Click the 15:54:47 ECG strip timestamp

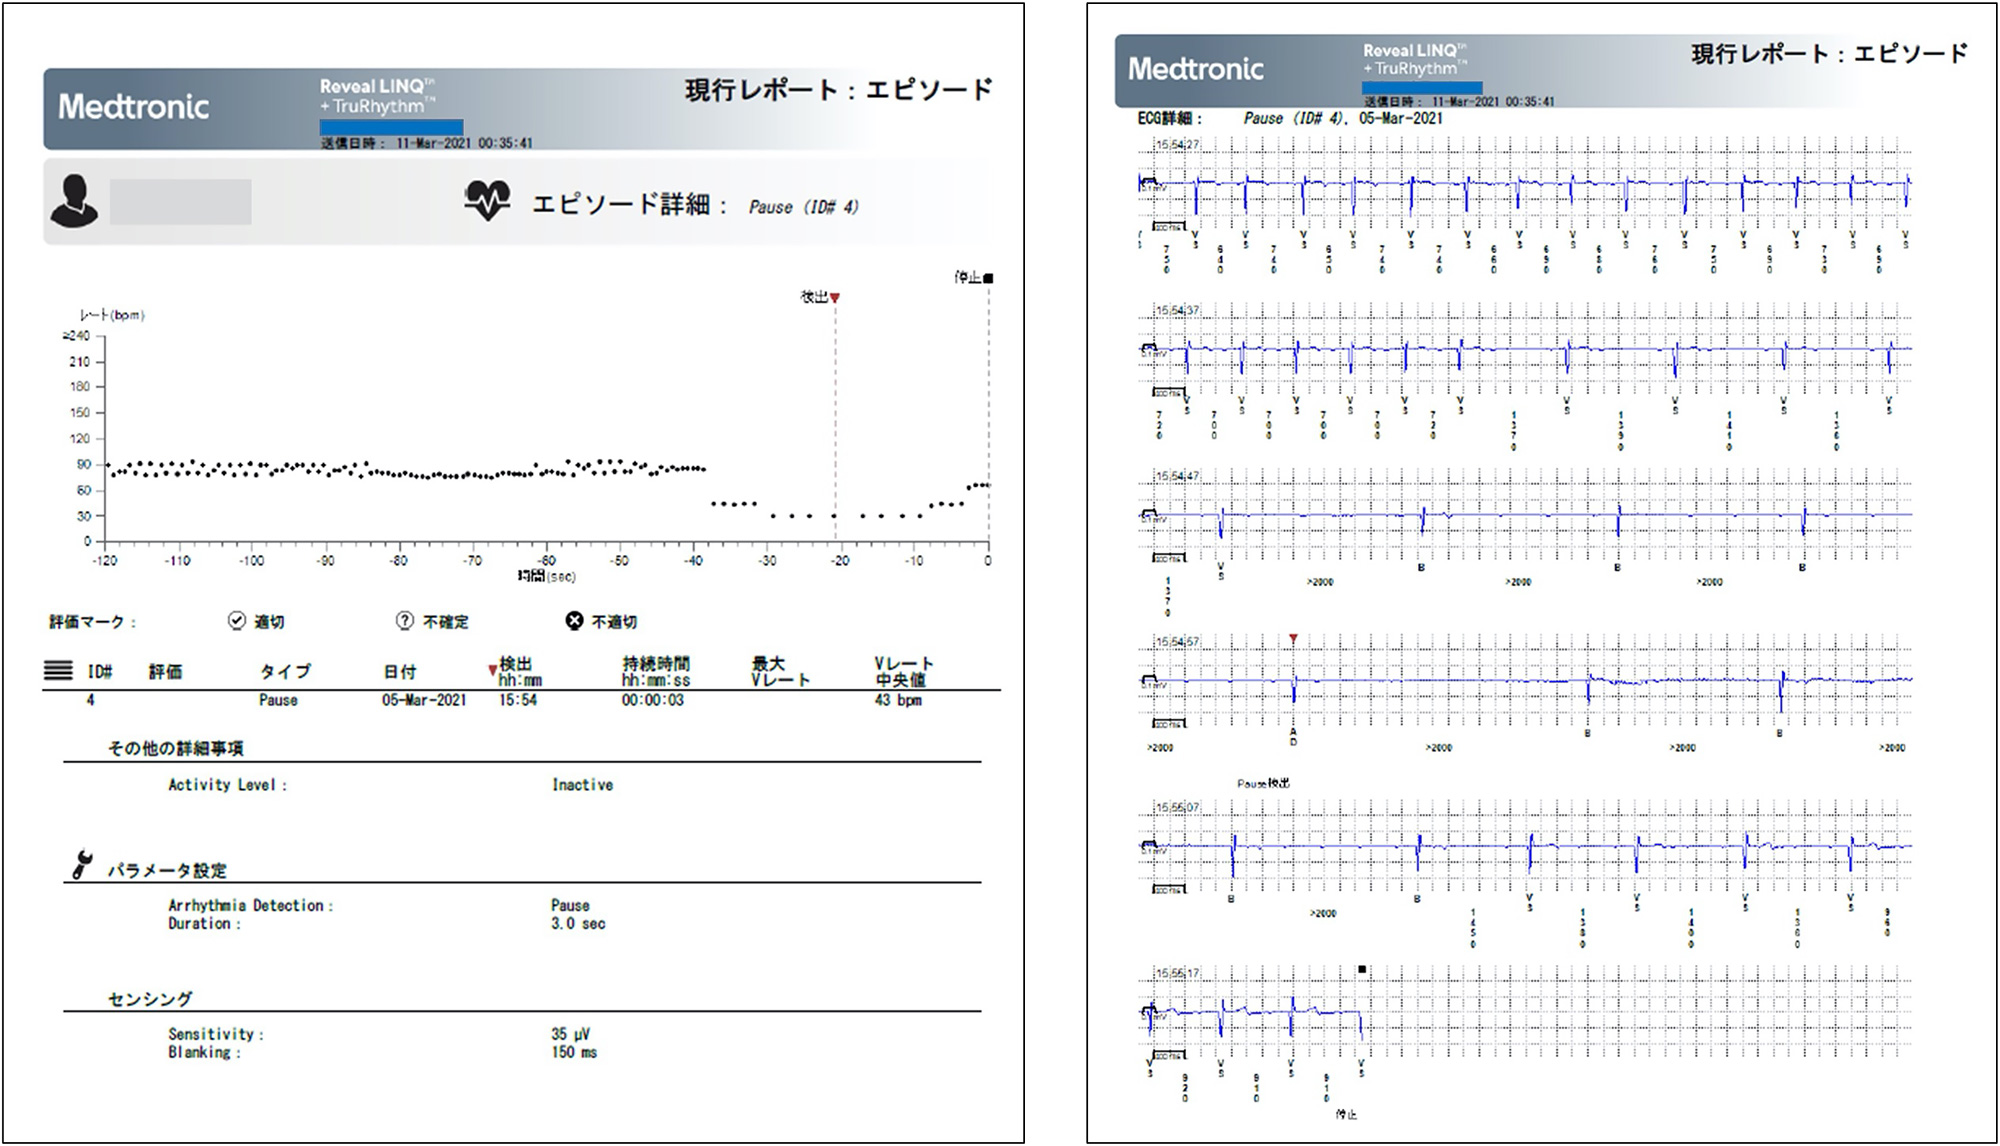[x=1178, y=476]
